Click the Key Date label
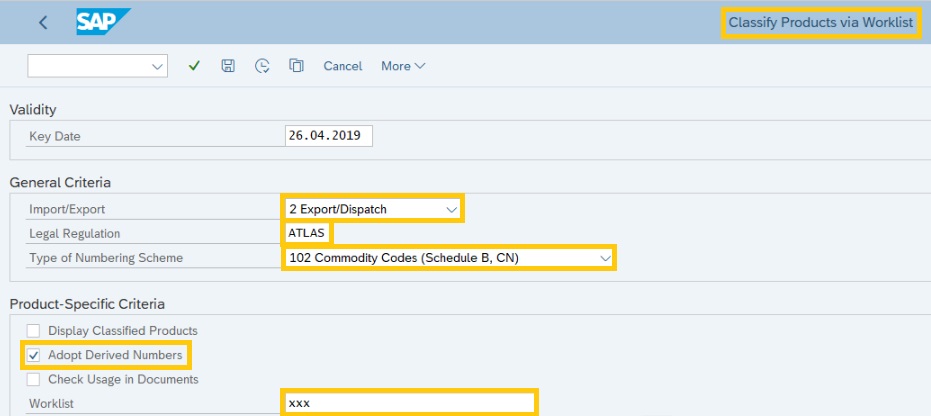The height and width of the screenshot is (416, 931). pos(55,136)
